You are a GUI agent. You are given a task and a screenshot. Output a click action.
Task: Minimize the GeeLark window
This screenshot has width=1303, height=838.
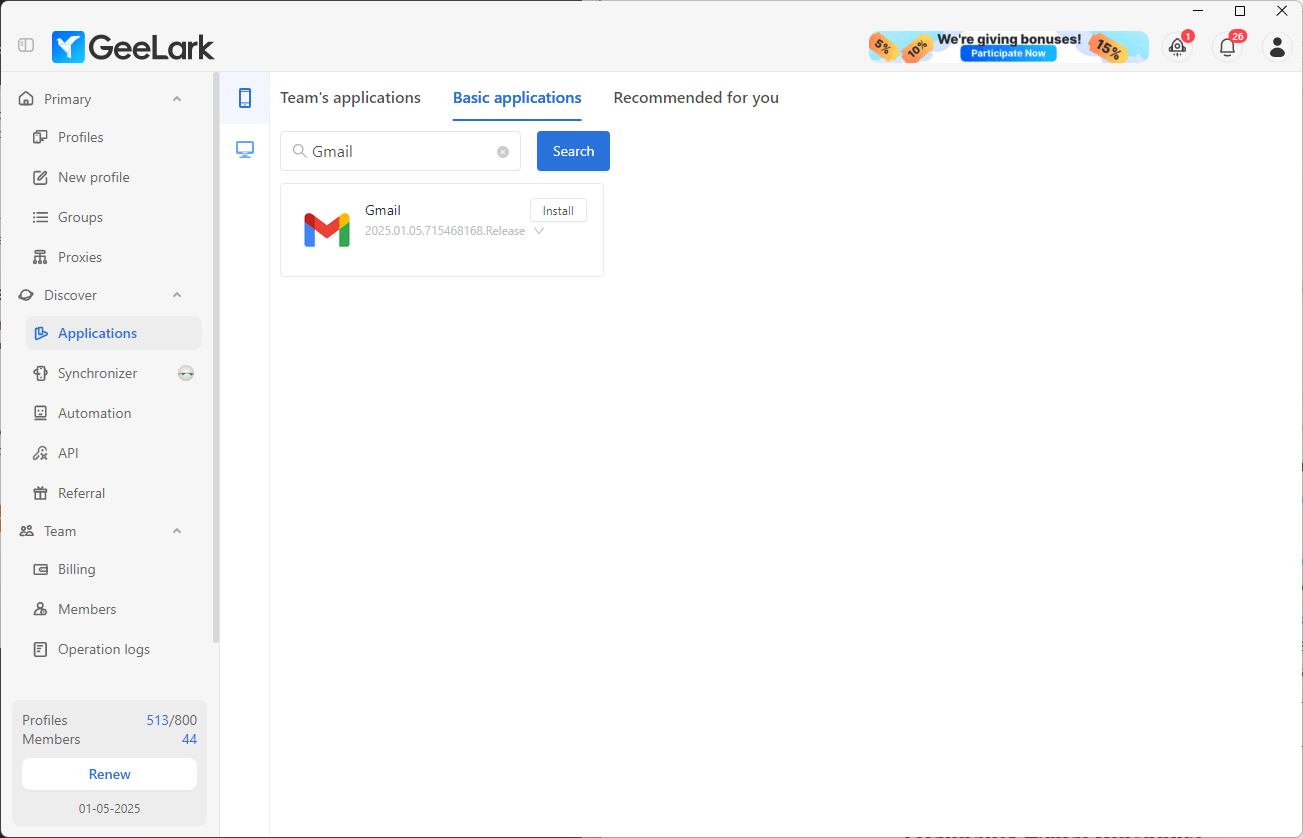click(x=1198, y=11)
